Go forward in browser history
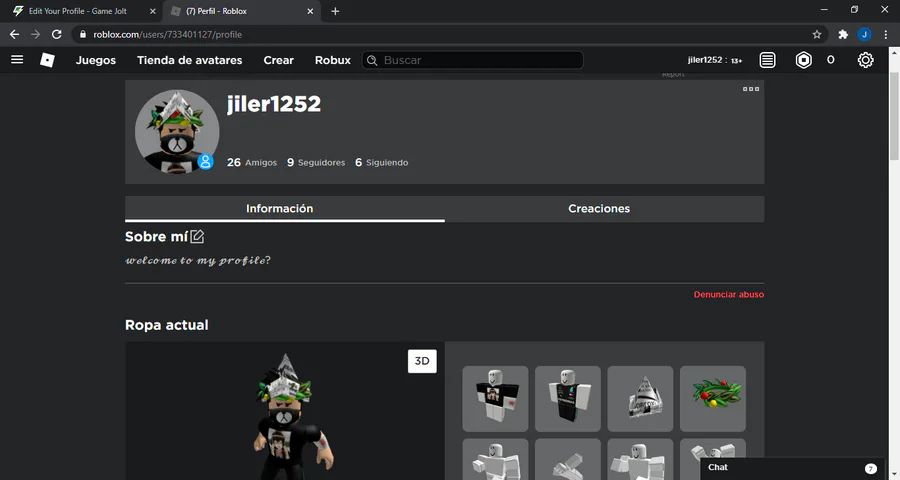 [36, 34]
